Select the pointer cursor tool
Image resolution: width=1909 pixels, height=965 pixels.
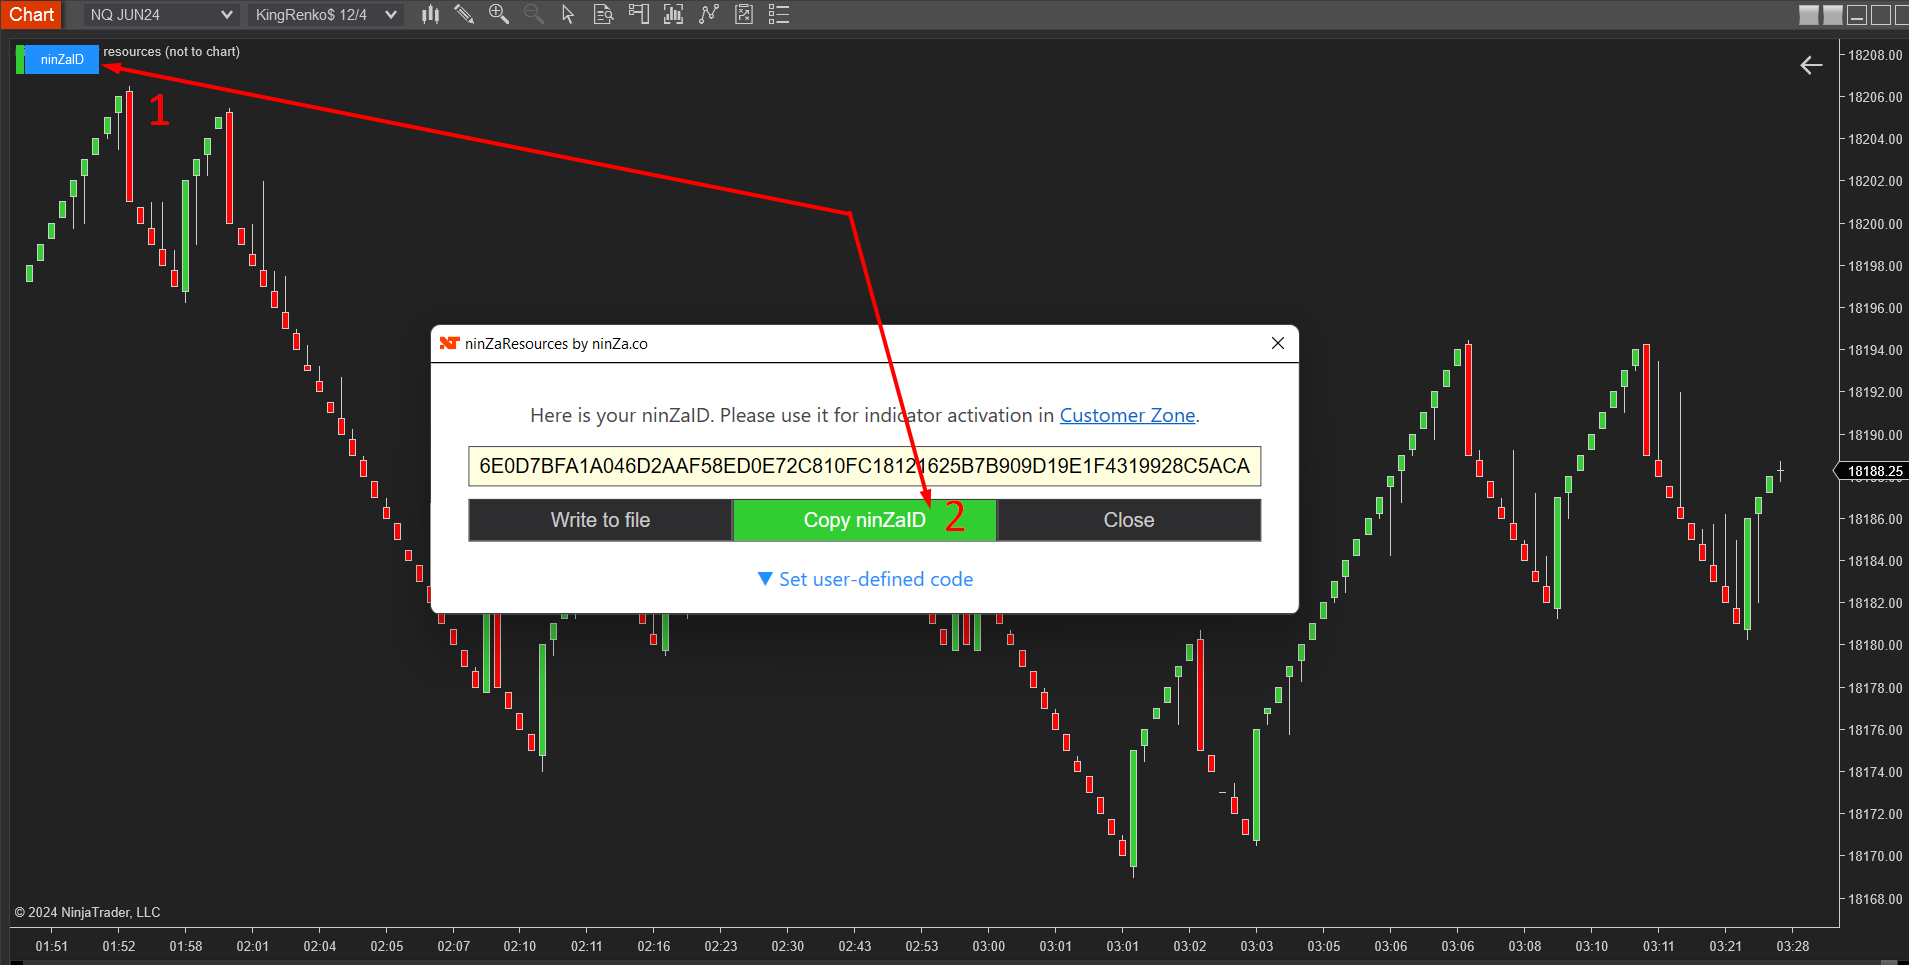pyautogui.click(x=568, y=14)
